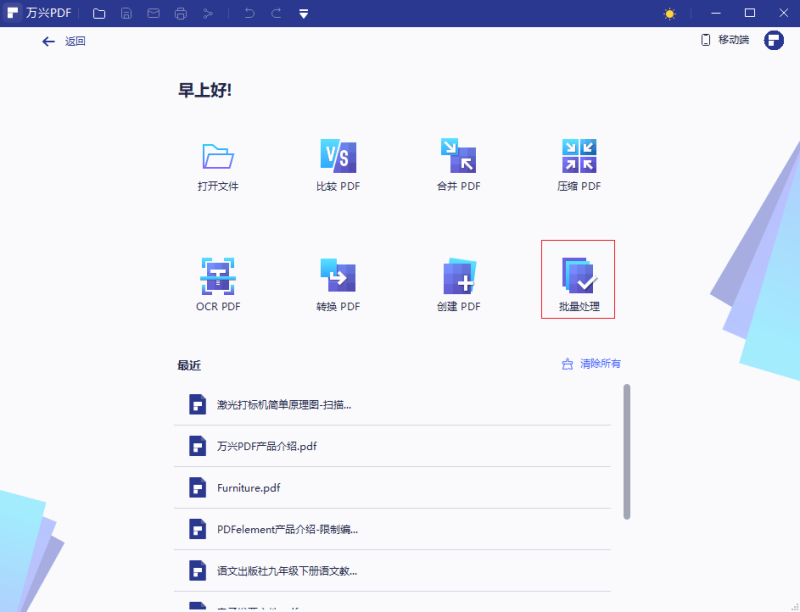Select the OCR PDF tool

click(217, 279)
